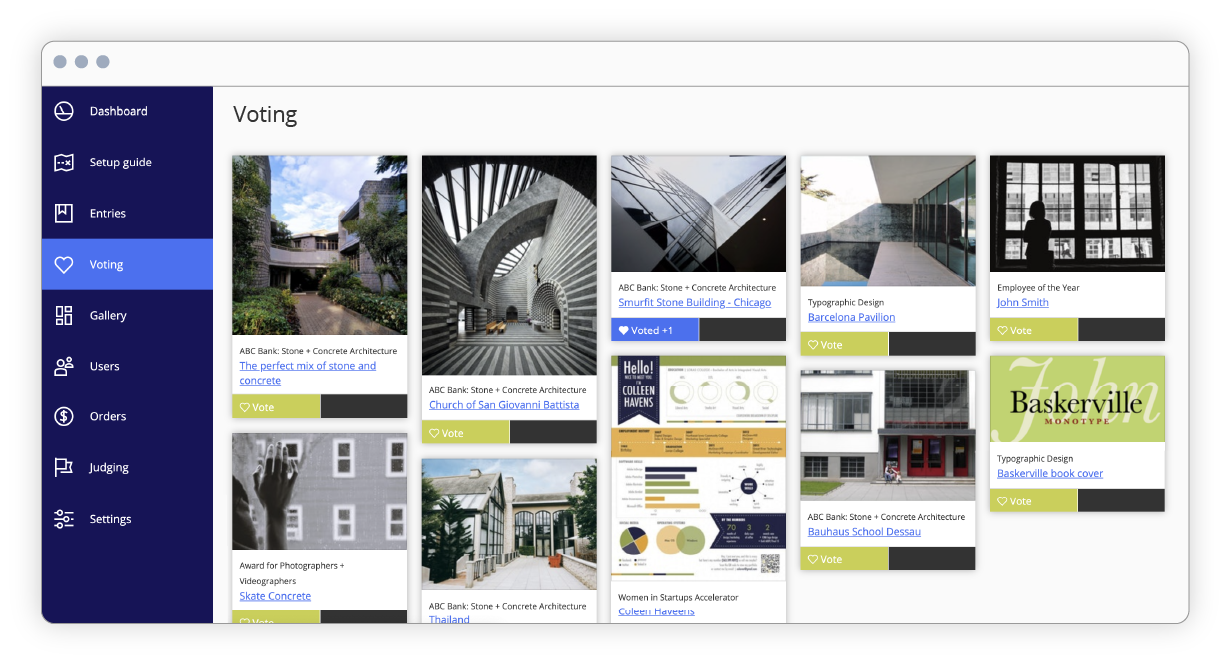Click the Orders dollar coin icon
Image resolution: width=1230 pixels, height=665 pixels.
[64, 416]
